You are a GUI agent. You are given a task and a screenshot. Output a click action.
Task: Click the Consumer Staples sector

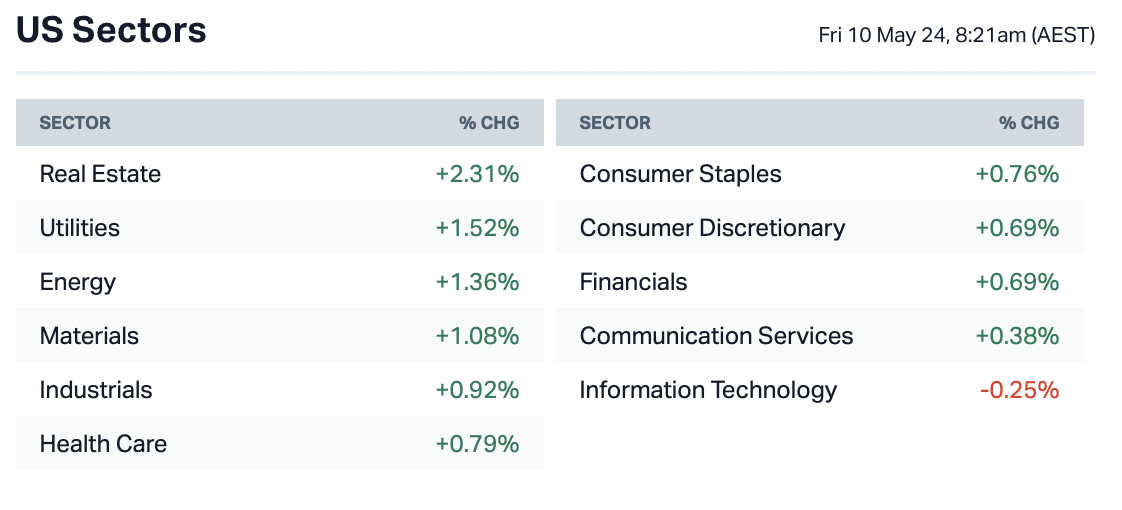tap(680, 174)
